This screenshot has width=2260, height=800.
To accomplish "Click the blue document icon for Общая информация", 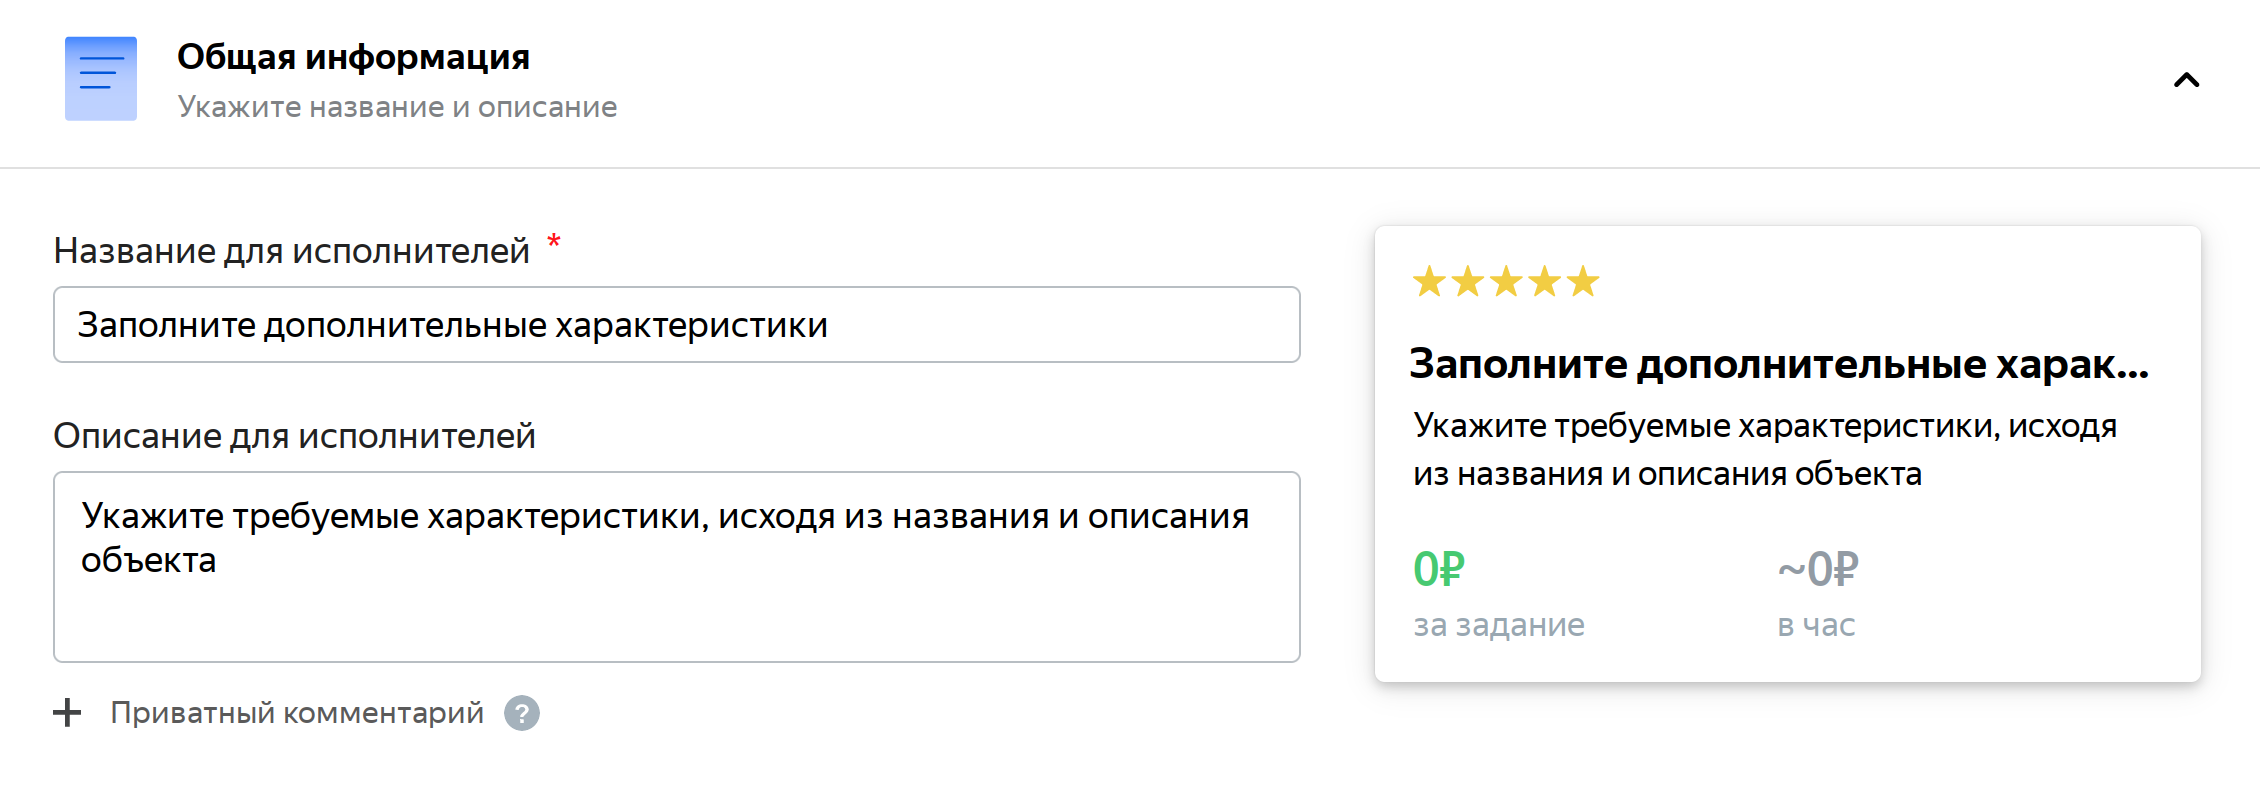I will pyautogui.click(x=101, y=79).
